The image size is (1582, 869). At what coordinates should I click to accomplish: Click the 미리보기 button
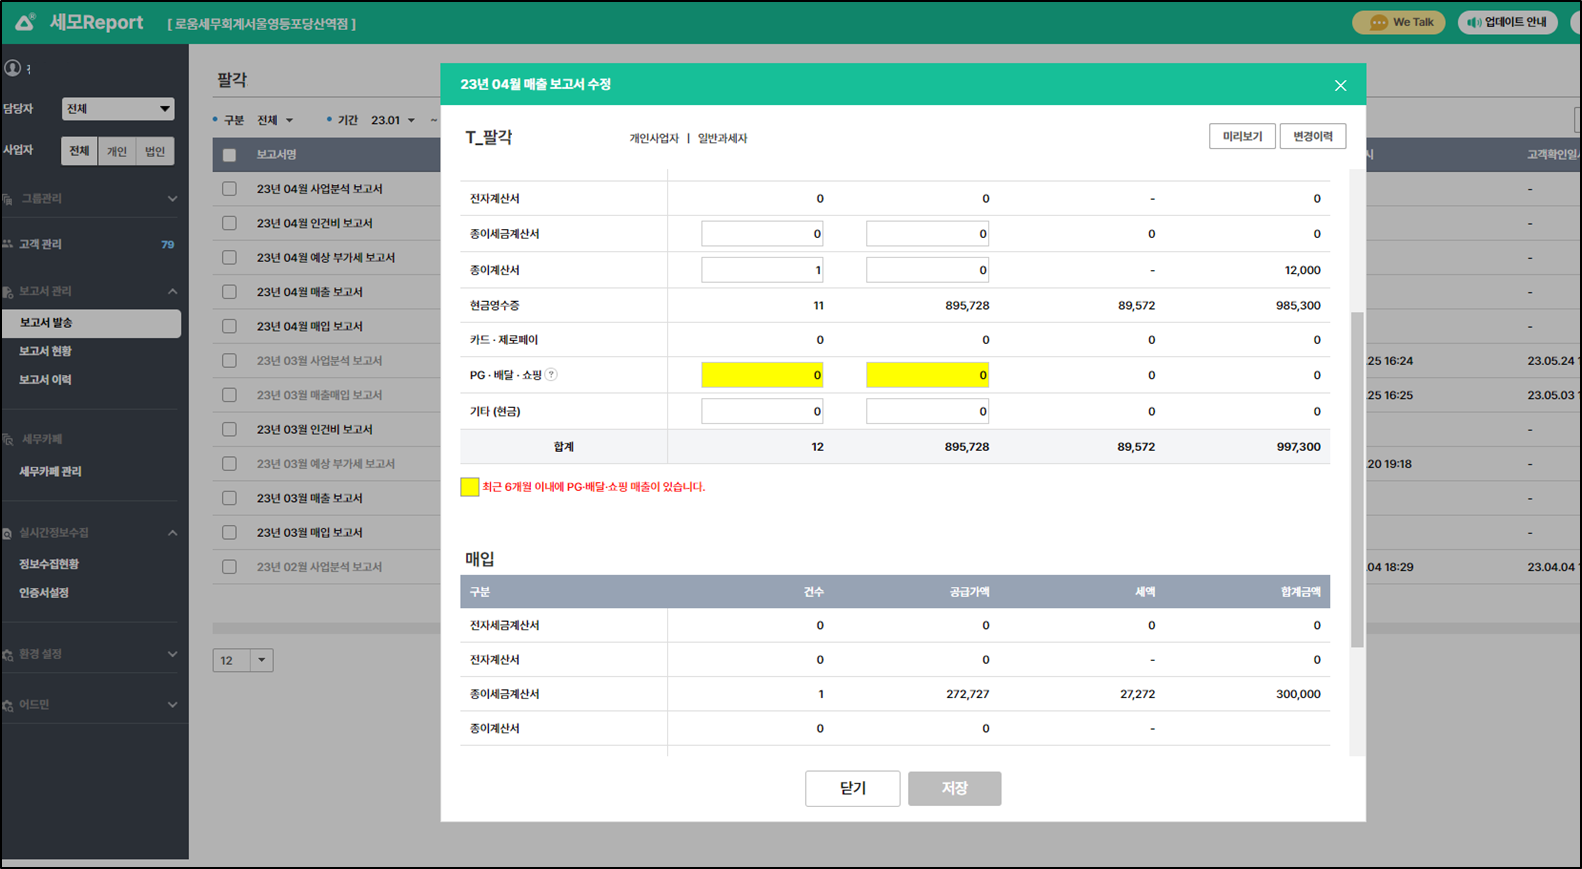coord(1242,137)
